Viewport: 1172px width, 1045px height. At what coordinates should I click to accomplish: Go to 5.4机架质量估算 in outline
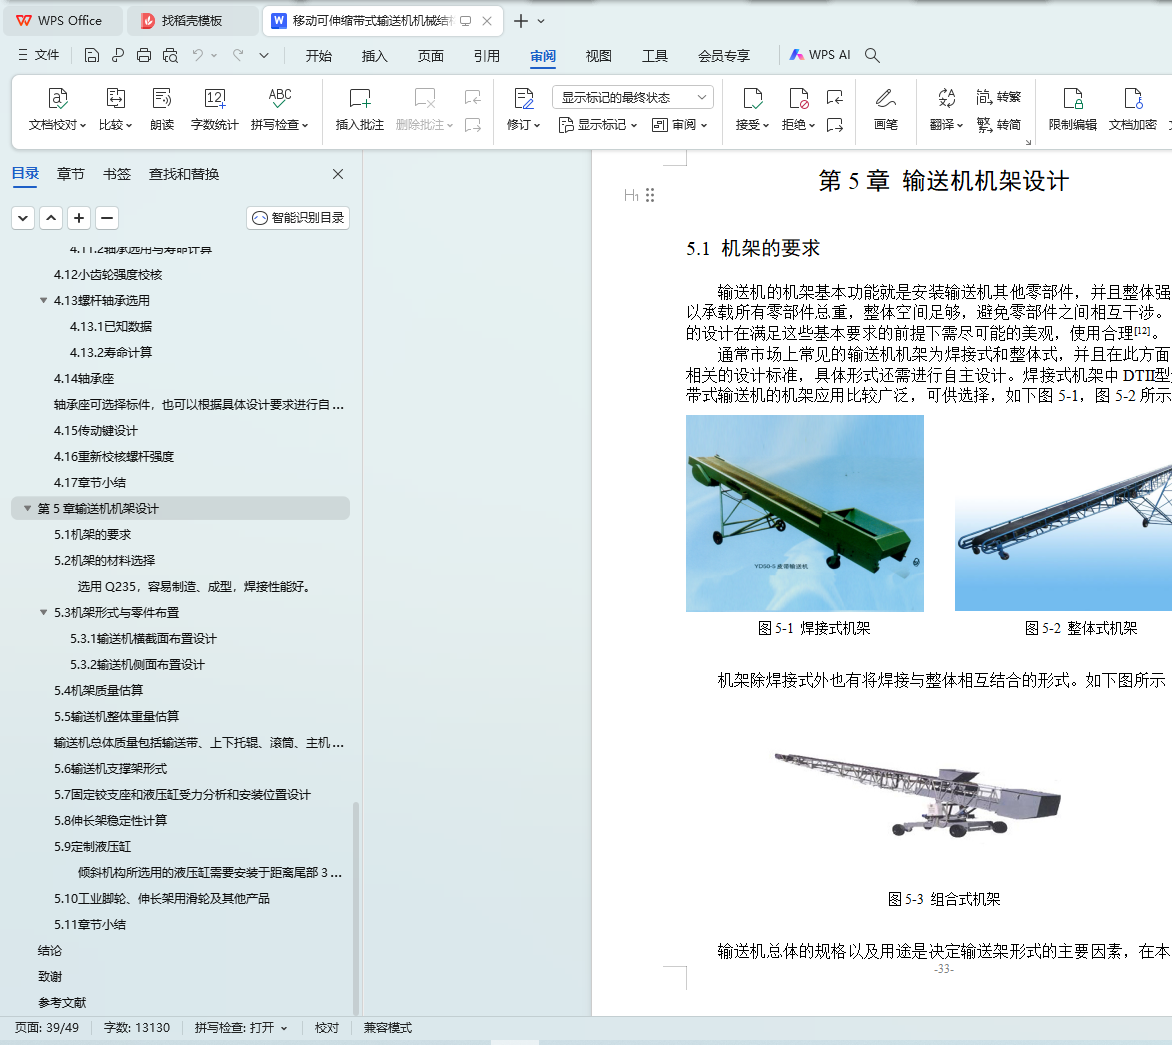click(99, 690)
